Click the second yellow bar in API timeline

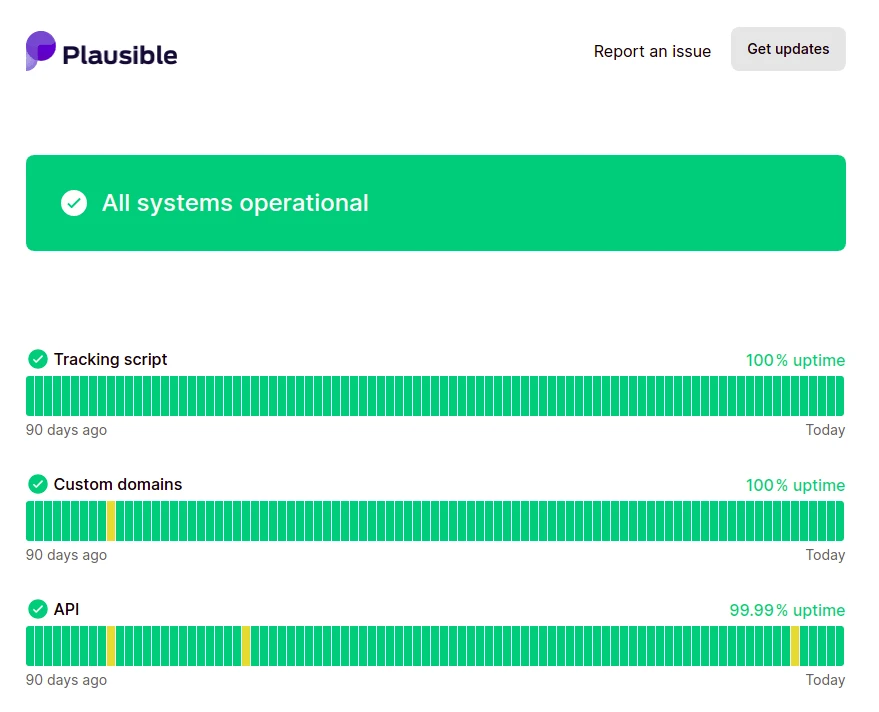pos(246,646)
